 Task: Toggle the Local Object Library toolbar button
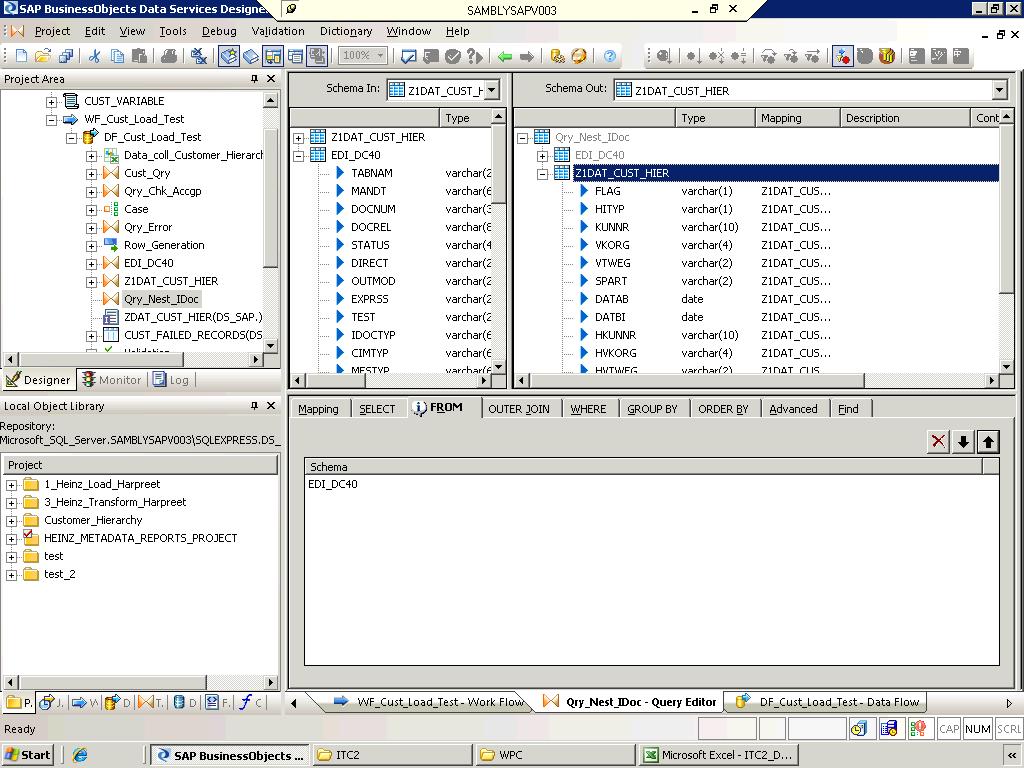pos(229,56)
